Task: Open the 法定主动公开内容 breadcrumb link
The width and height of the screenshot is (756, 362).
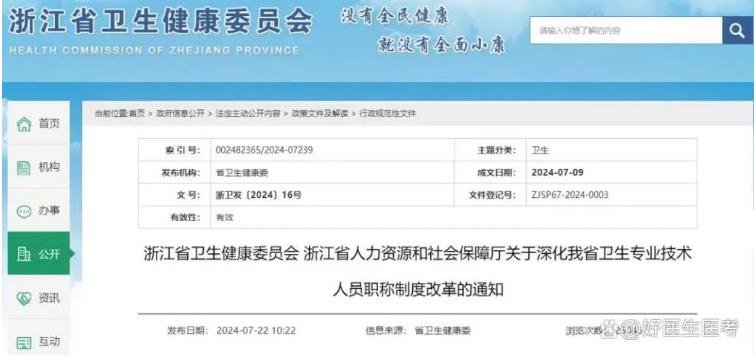Action: coord(247,113)
